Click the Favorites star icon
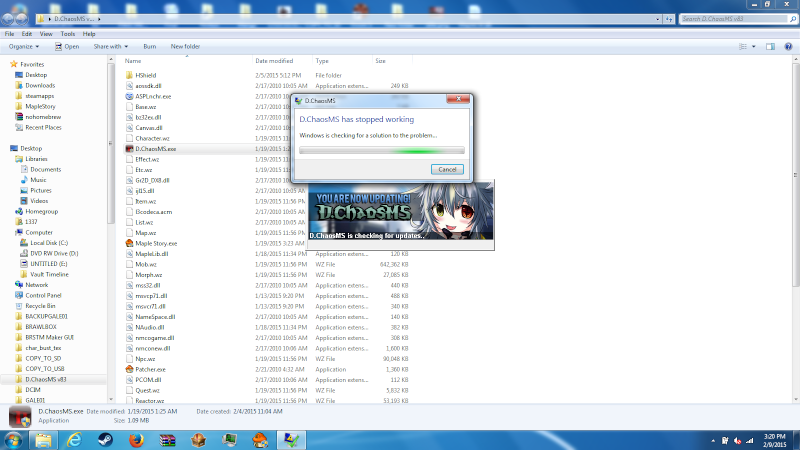 pos(14,64)
